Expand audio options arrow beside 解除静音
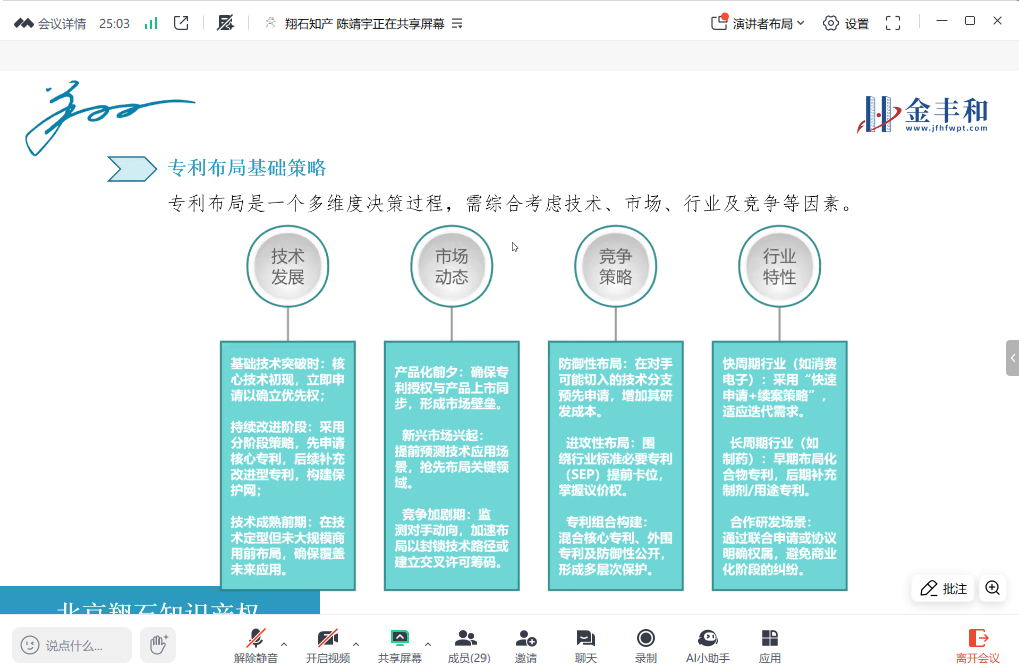 tap(284, 645)
